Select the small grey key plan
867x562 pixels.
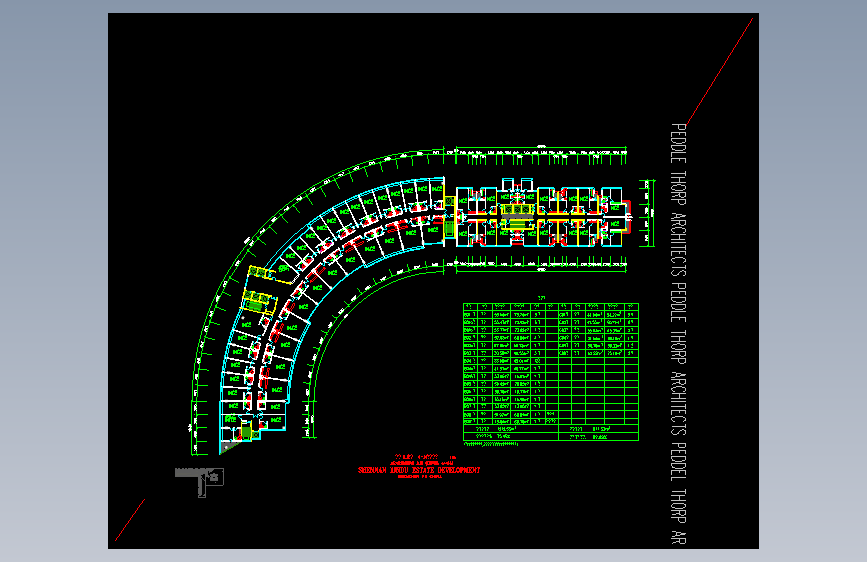(x=200, y=482)
